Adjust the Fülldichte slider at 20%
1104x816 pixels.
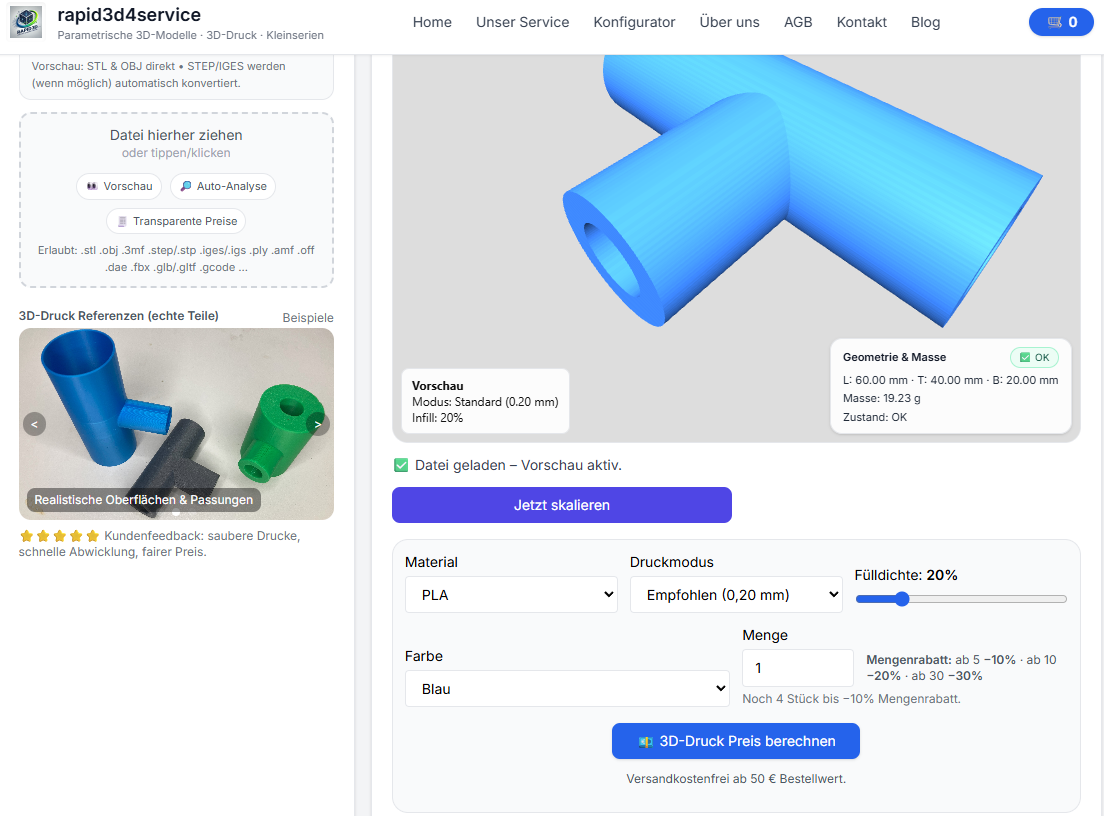coord(901,599)
